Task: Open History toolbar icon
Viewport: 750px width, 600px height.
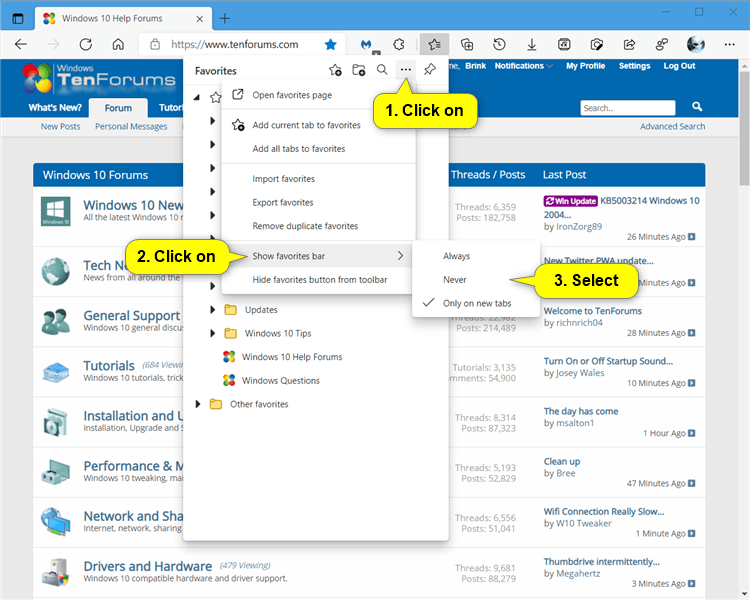Action: (x=499, y=44)
